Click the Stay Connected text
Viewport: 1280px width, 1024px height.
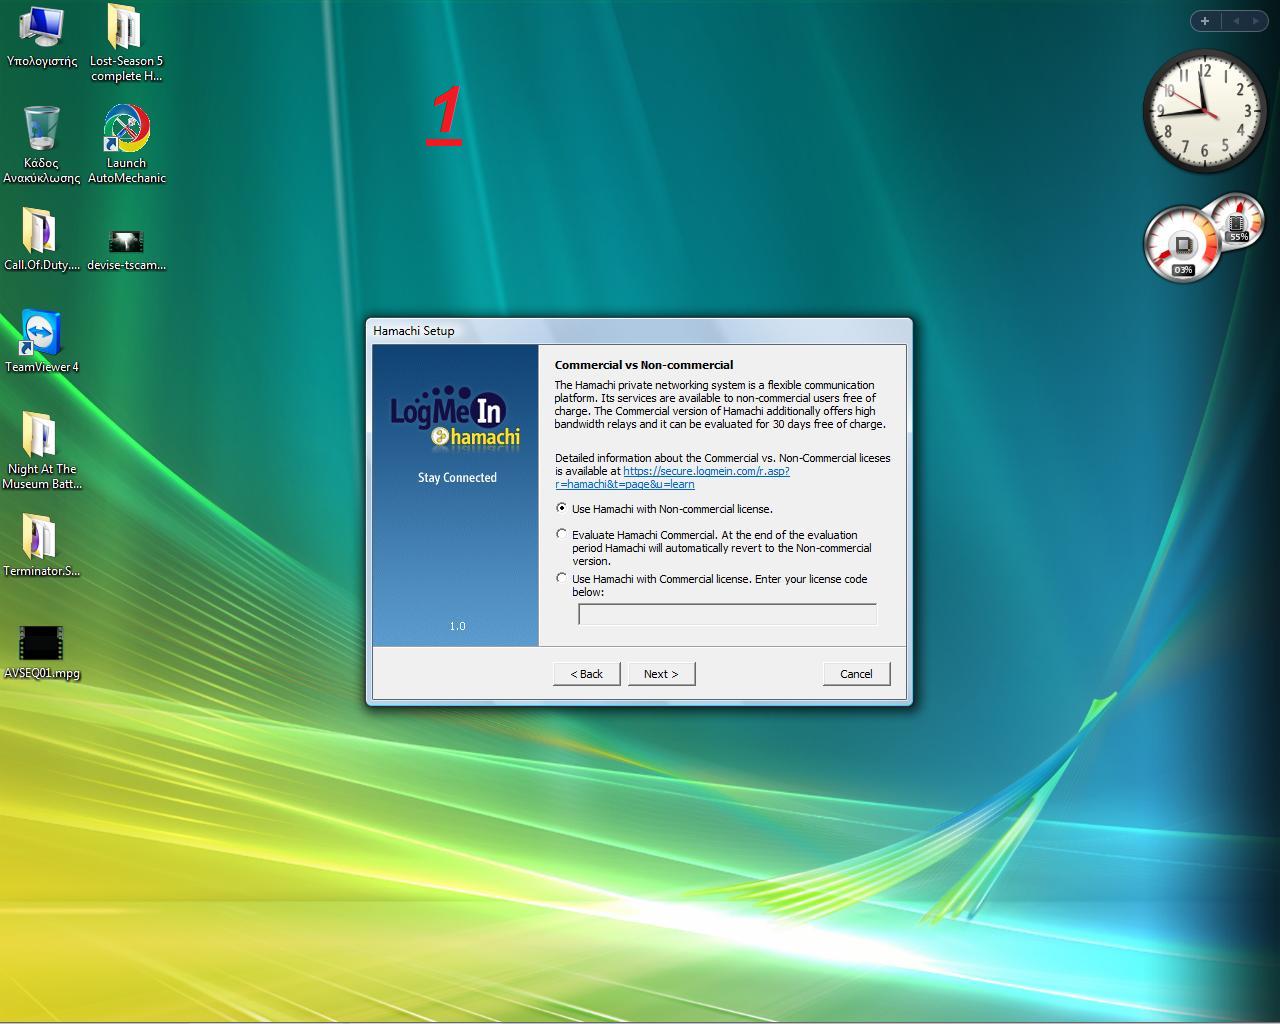(x=457, y=477)
